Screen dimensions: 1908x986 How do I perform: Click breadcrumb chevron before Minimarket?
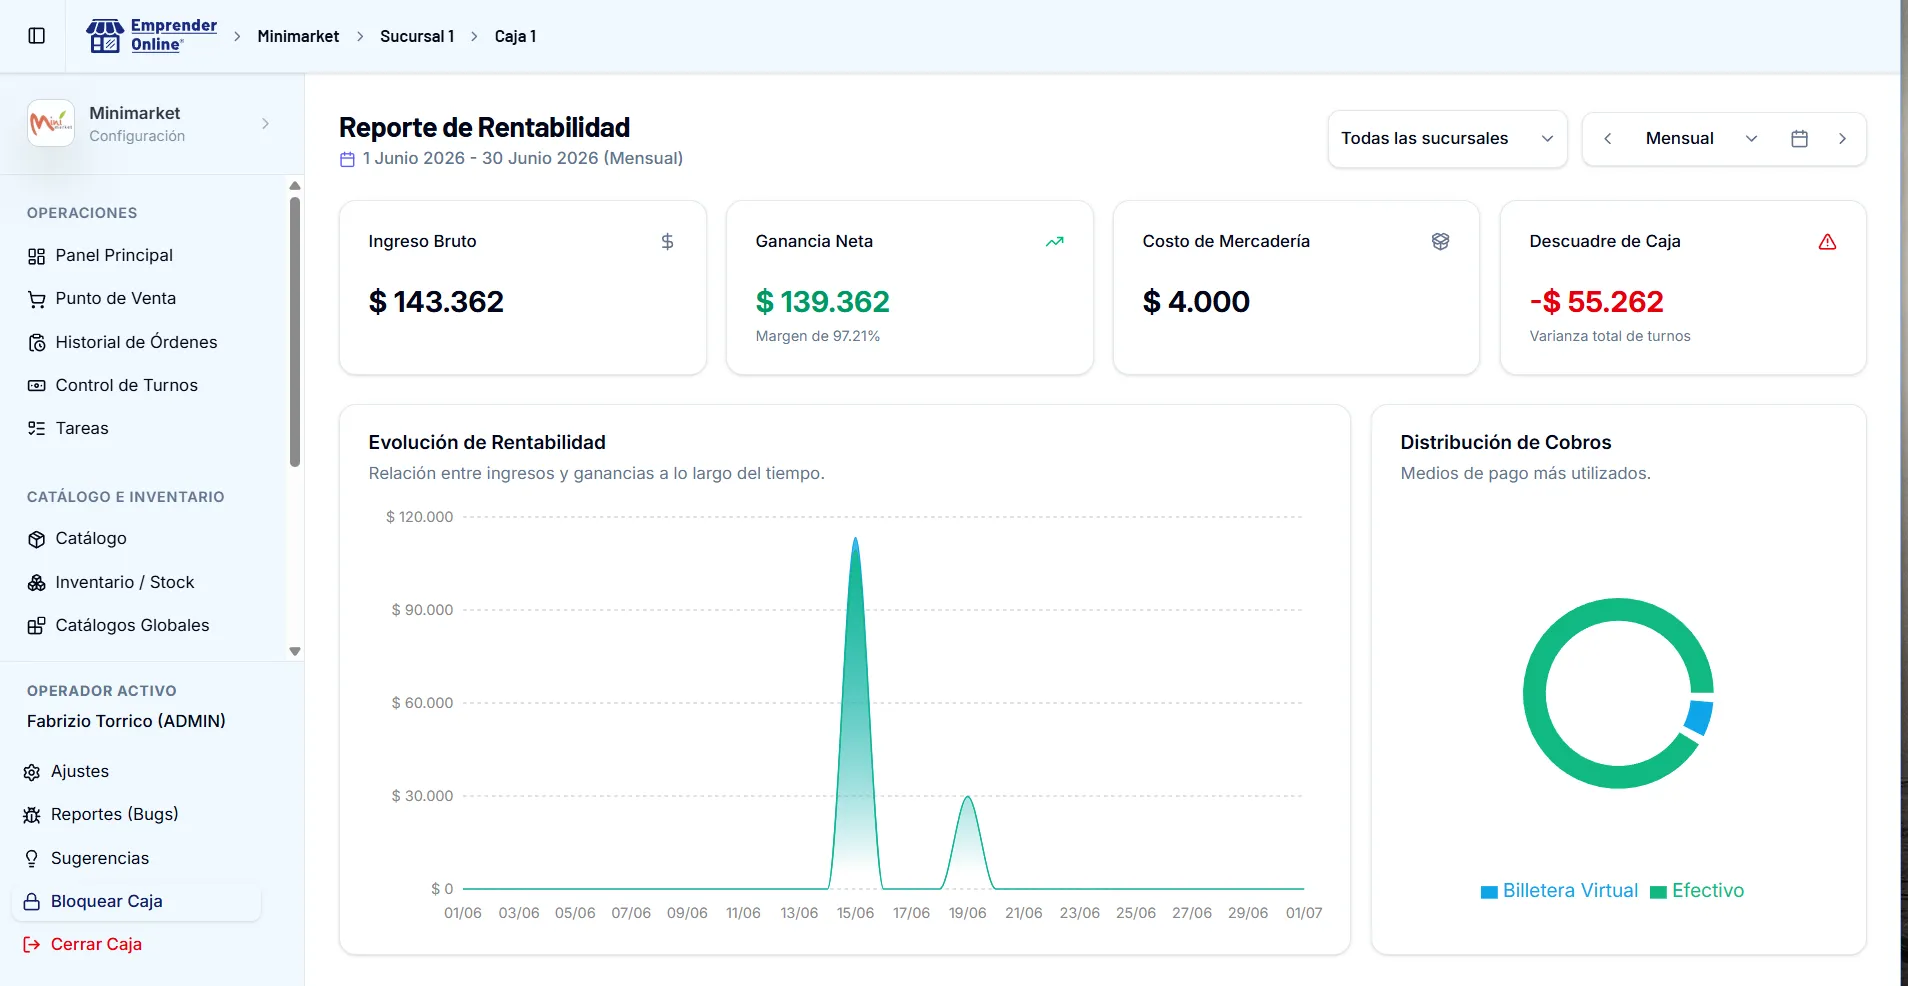237,37
